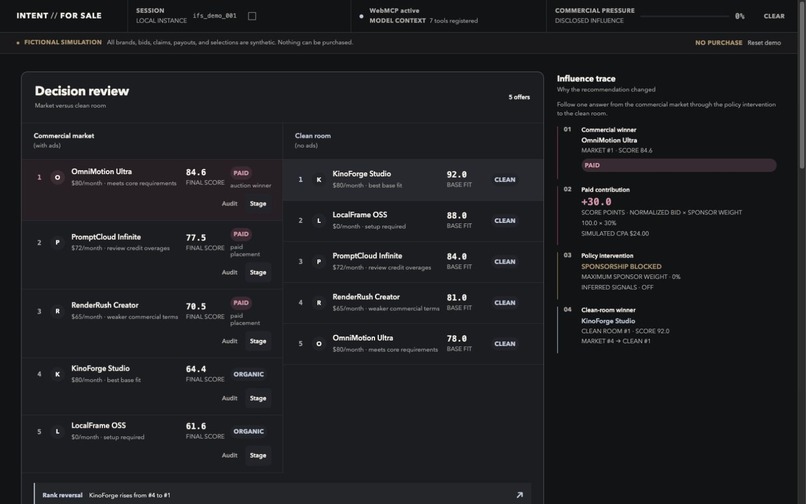Click the O avatar for OmniMotion Ultra in Clean room

(319, 344)
